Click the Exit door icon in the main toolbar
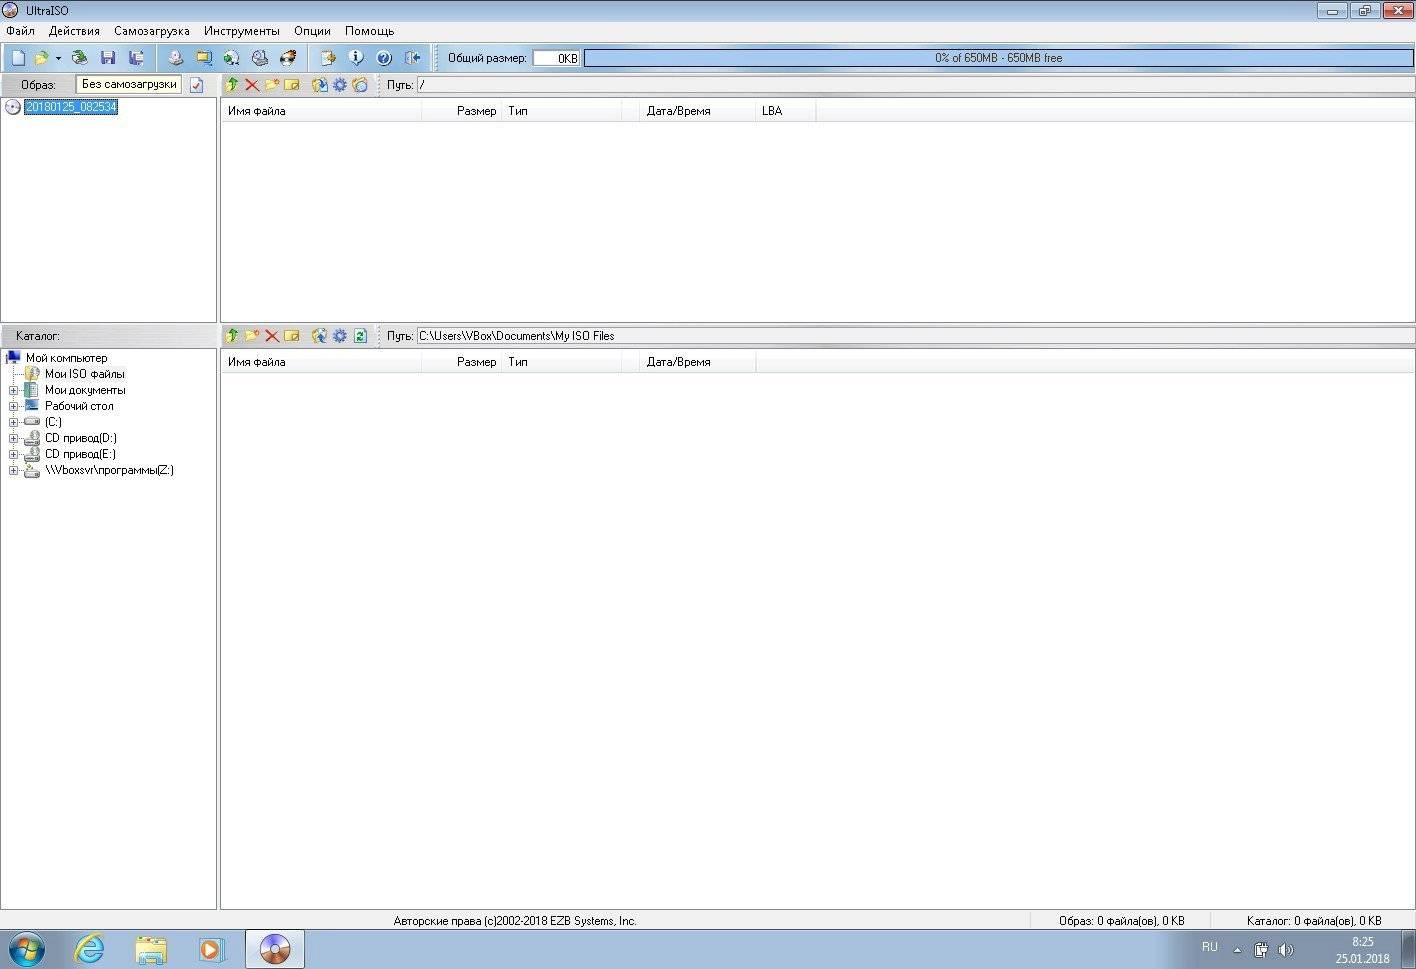Viewport: 1416px width, 969px height. click(x=412, y=58)
